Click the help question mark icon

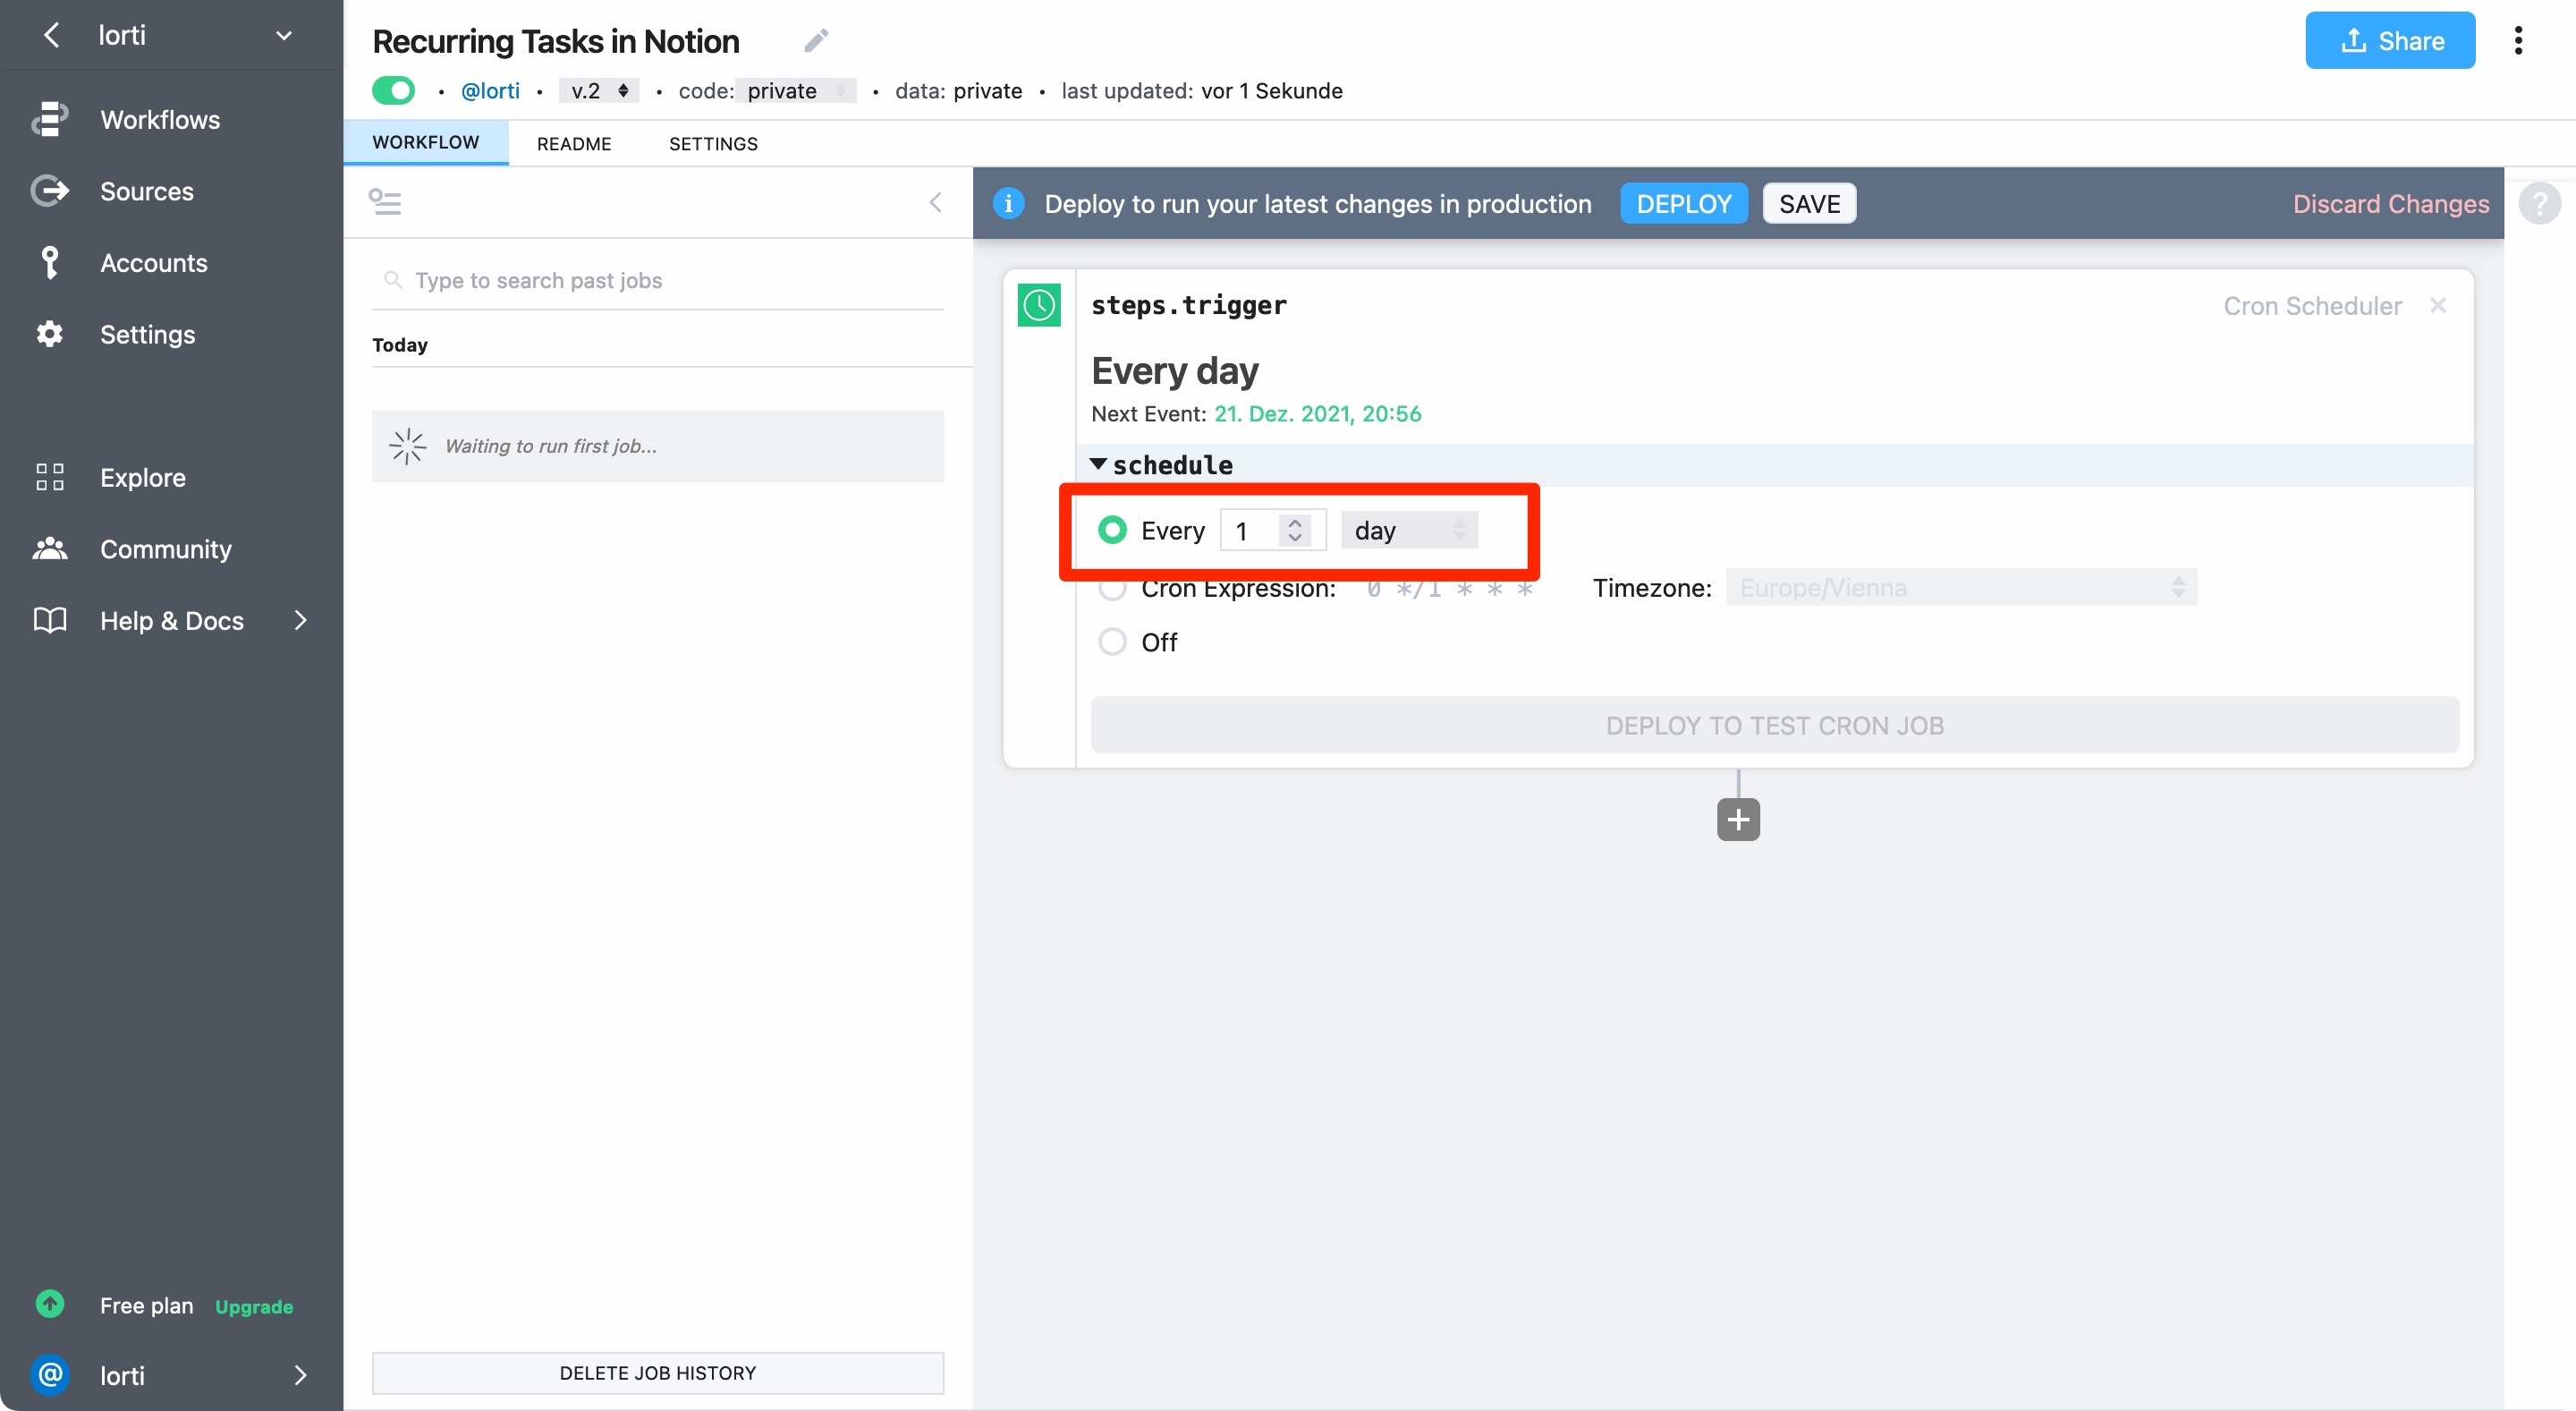2538,204
